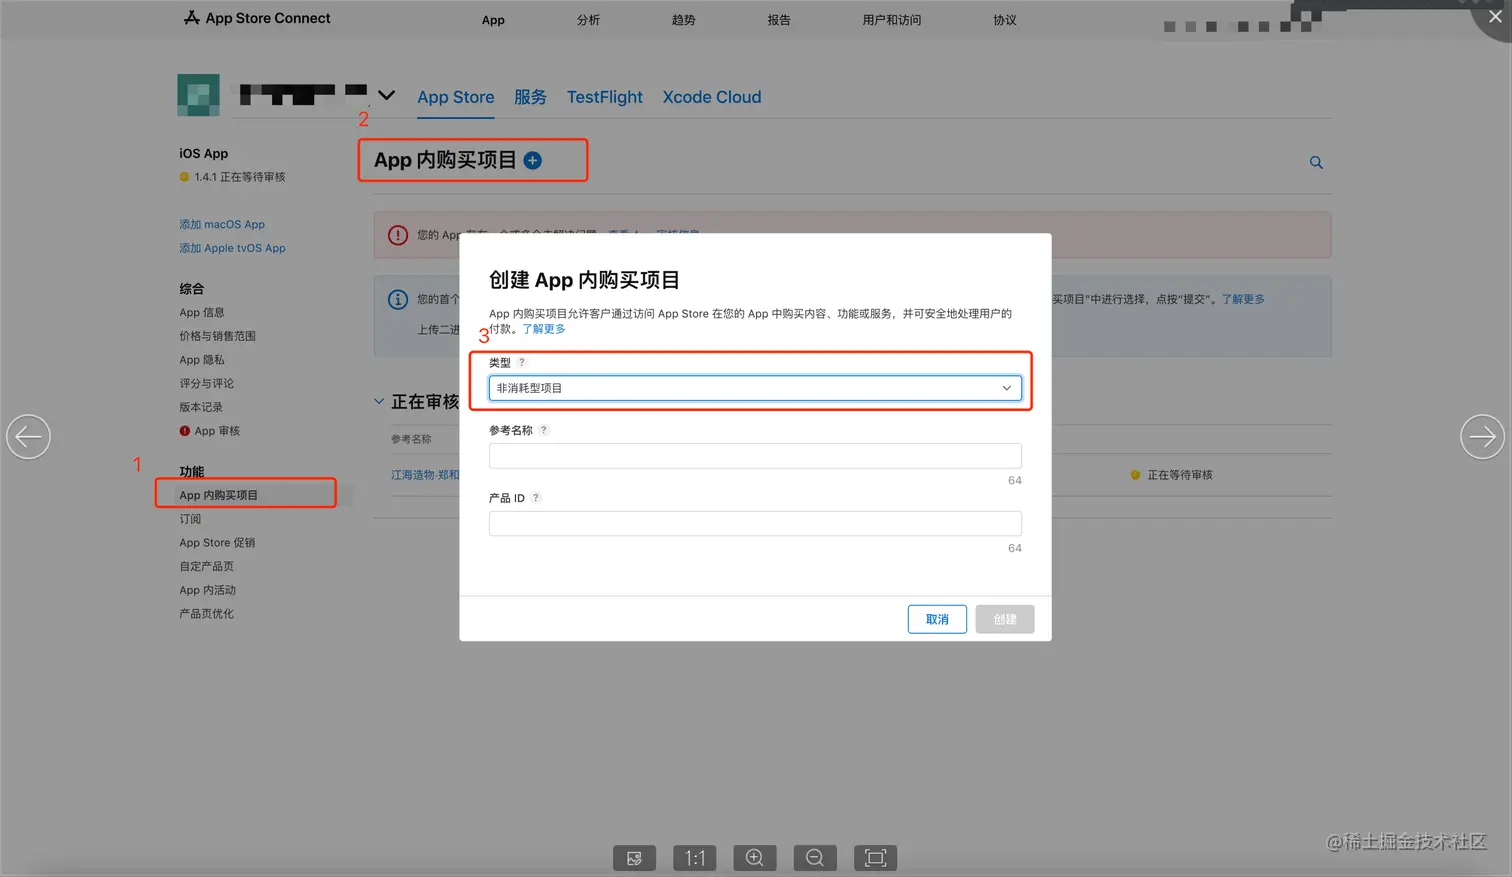Open 产品页优化 in sidebar
1512x877 pixels.
207,614
